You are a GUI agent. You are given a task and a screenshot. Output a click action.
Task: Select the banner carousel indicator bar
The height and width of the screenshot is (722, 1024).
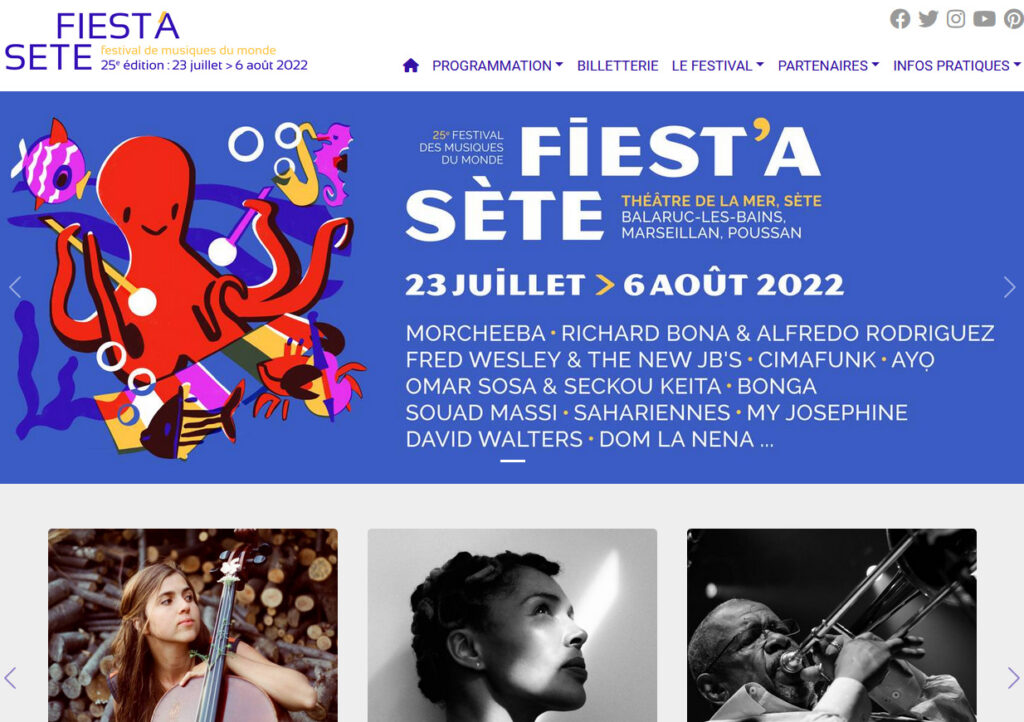click(513, 461)
